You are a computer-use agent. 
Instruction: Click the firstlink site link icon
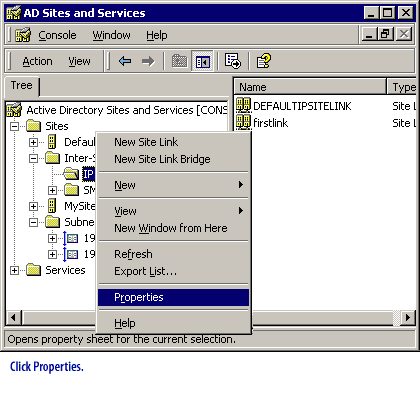(x=243, y=122)
